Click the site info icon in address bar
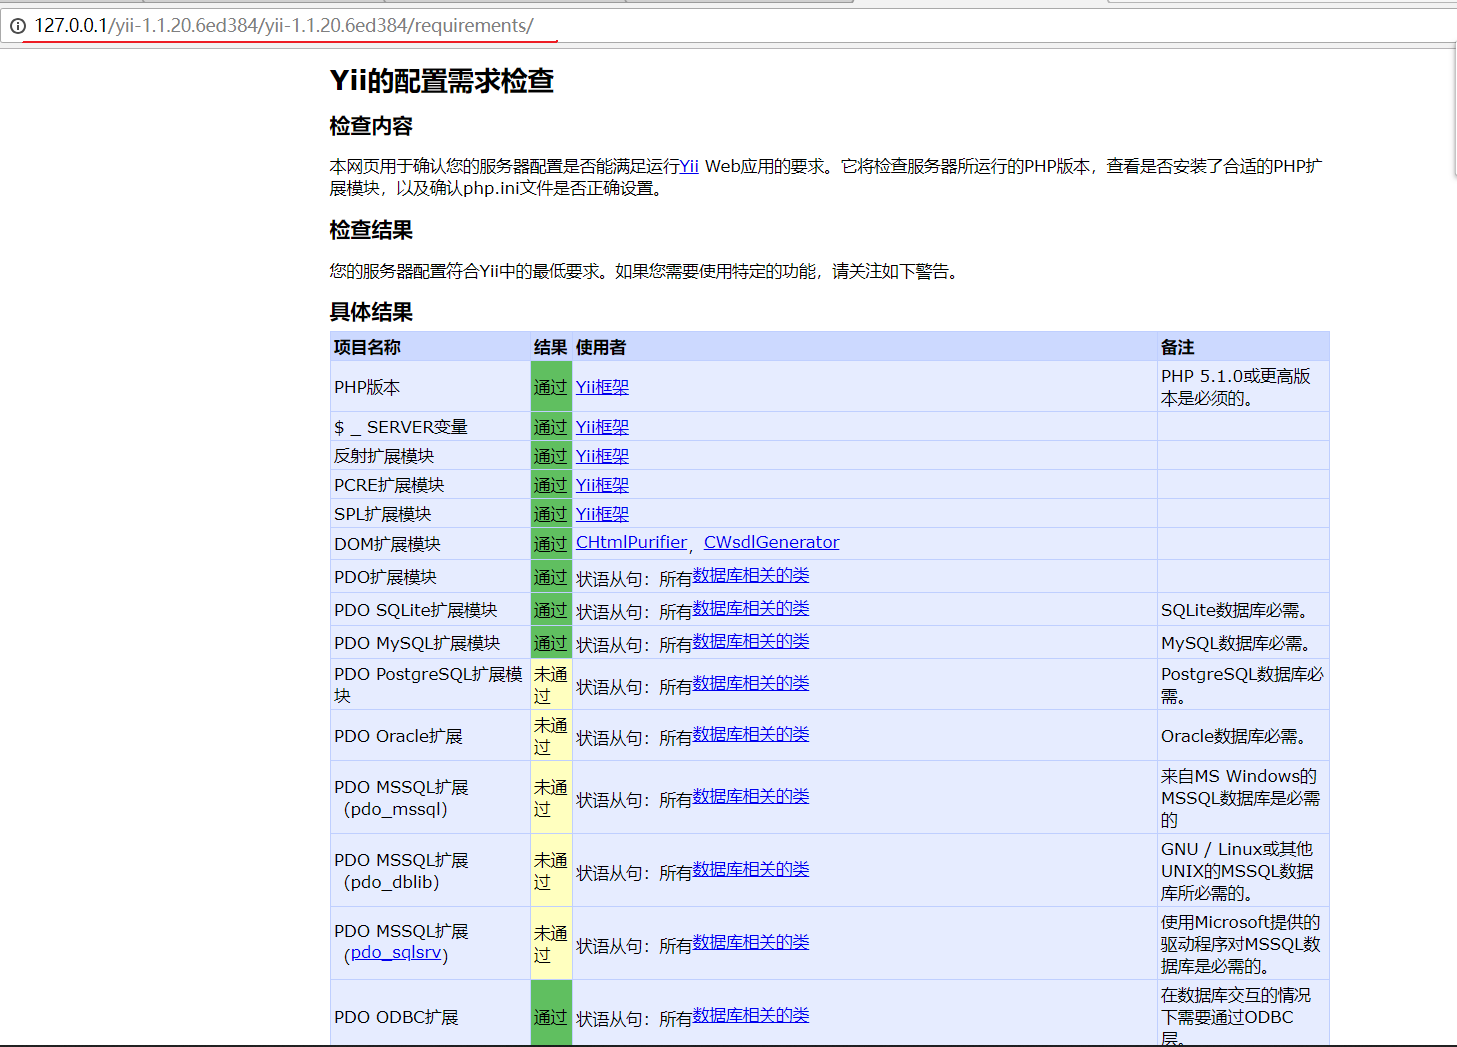Image resolution: width=1457 pixels, height=1047 pixels. (x=17, y=26)
